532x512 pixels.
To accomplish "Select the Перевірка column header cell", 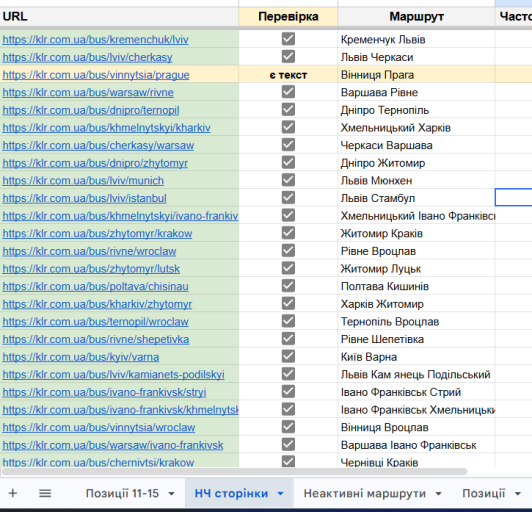I will [x=288, y=17].
